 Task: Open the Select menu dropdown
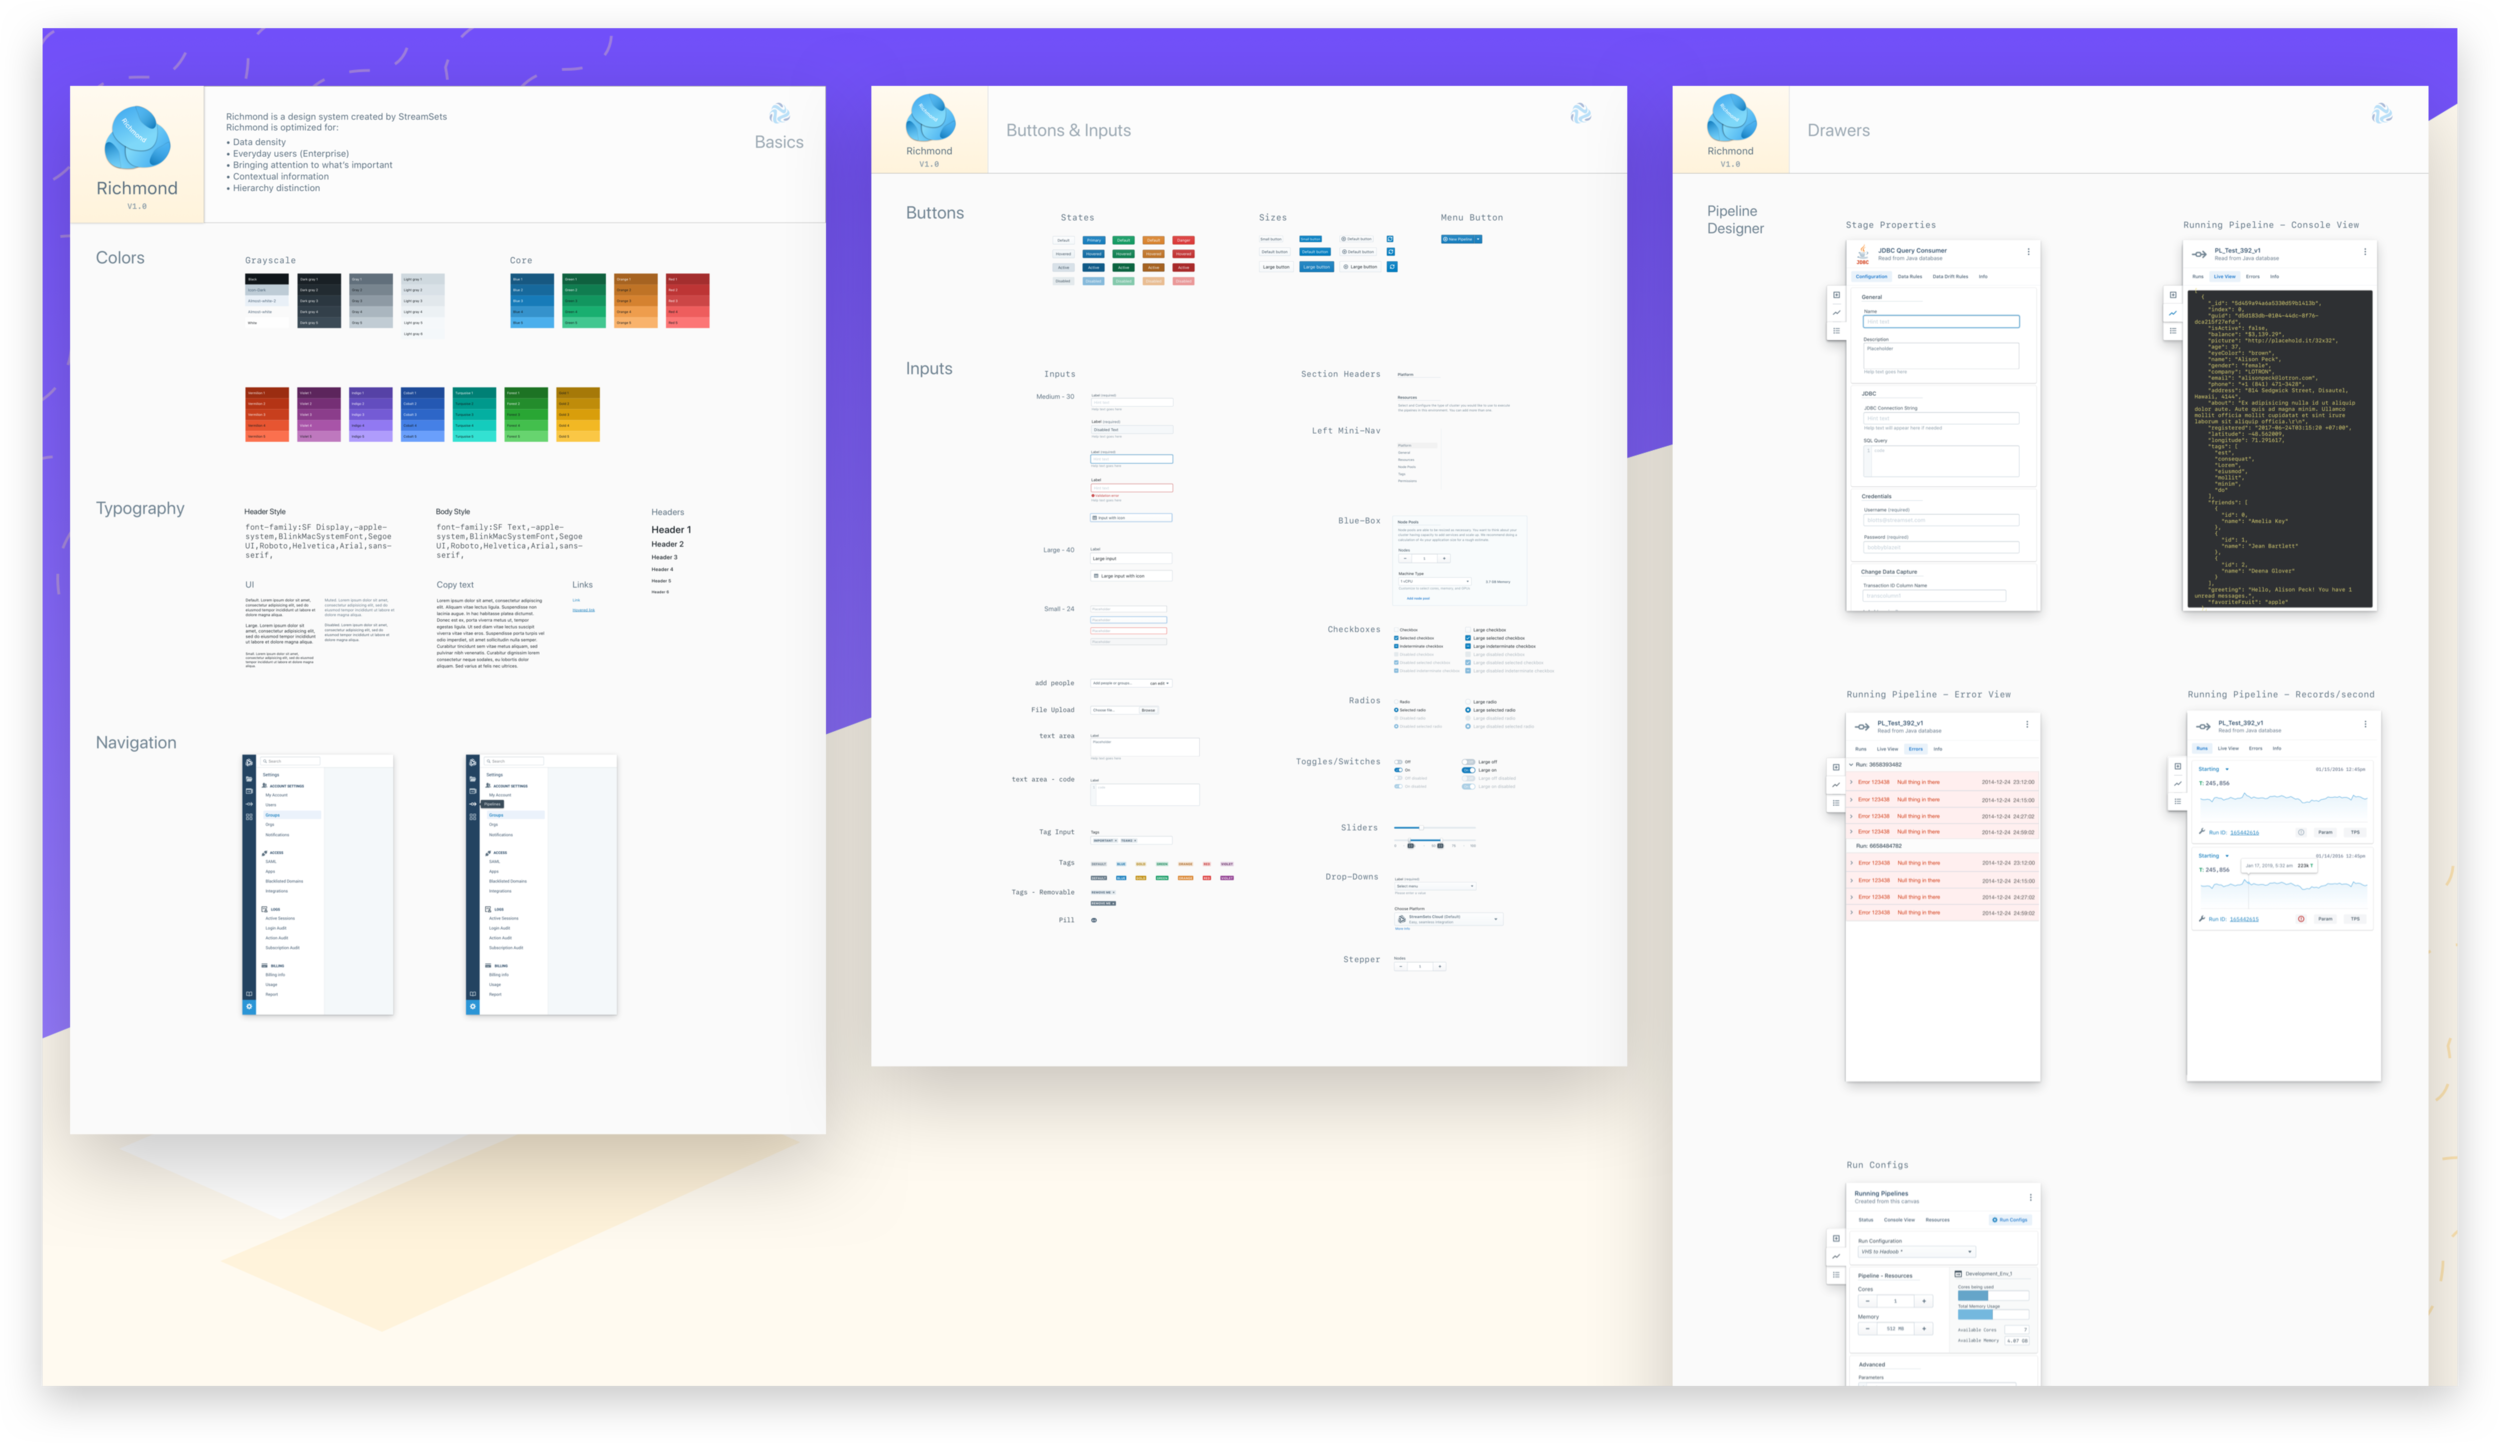coord(1435,886)
